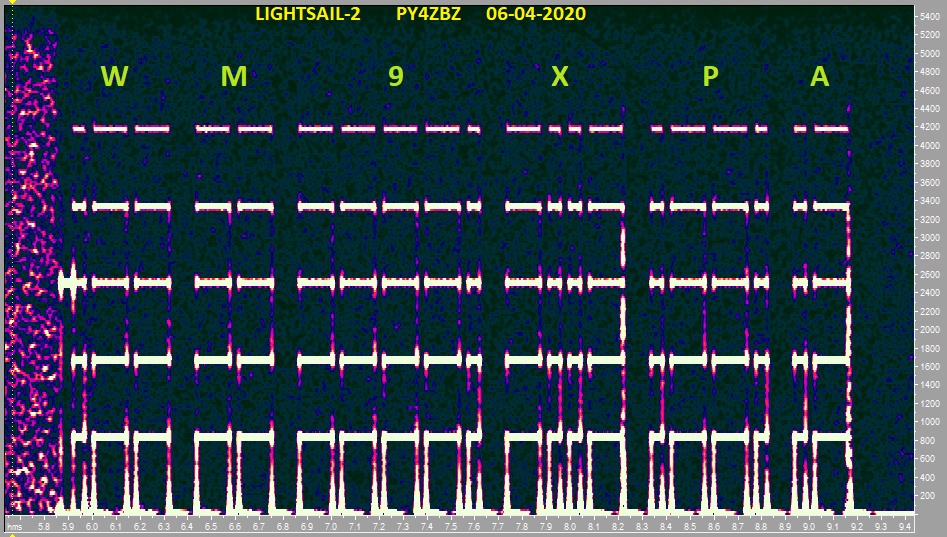947x537 pixels.
Task: Click the 8.0 tick on the time axis
Action: pos(570,527)
